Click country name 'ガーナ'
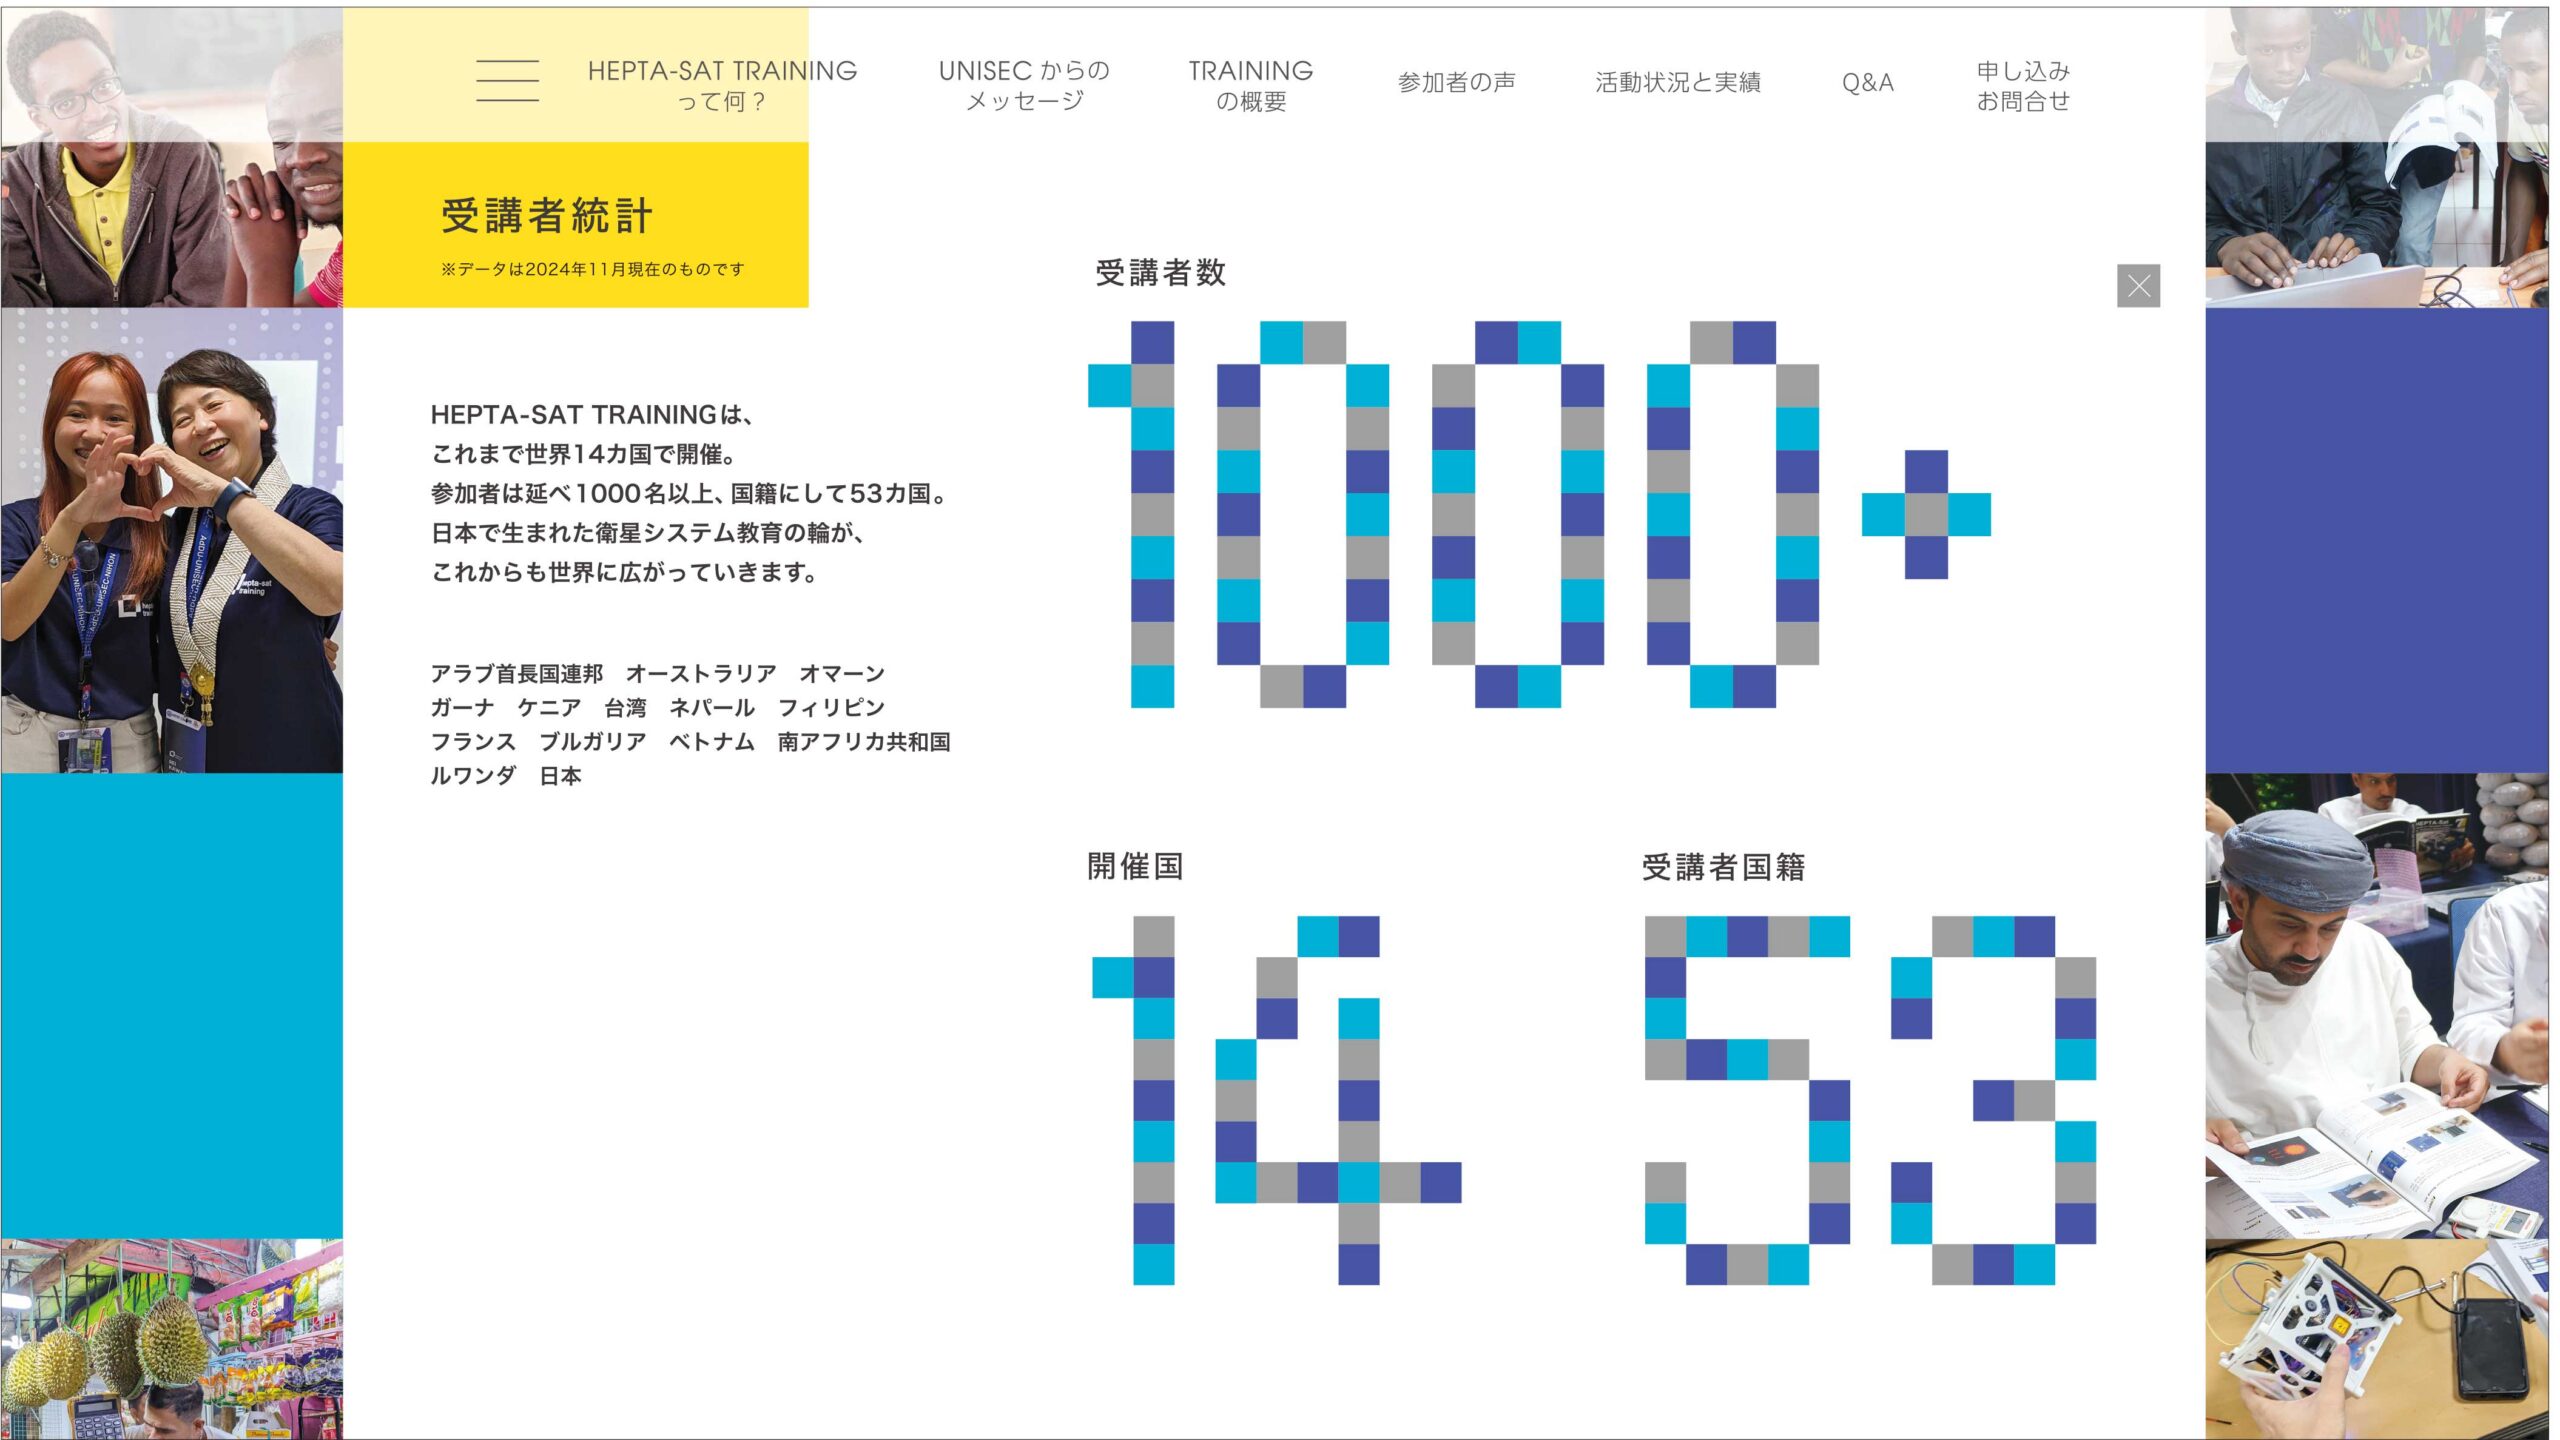2560x1440 pixels. point(463,708)
